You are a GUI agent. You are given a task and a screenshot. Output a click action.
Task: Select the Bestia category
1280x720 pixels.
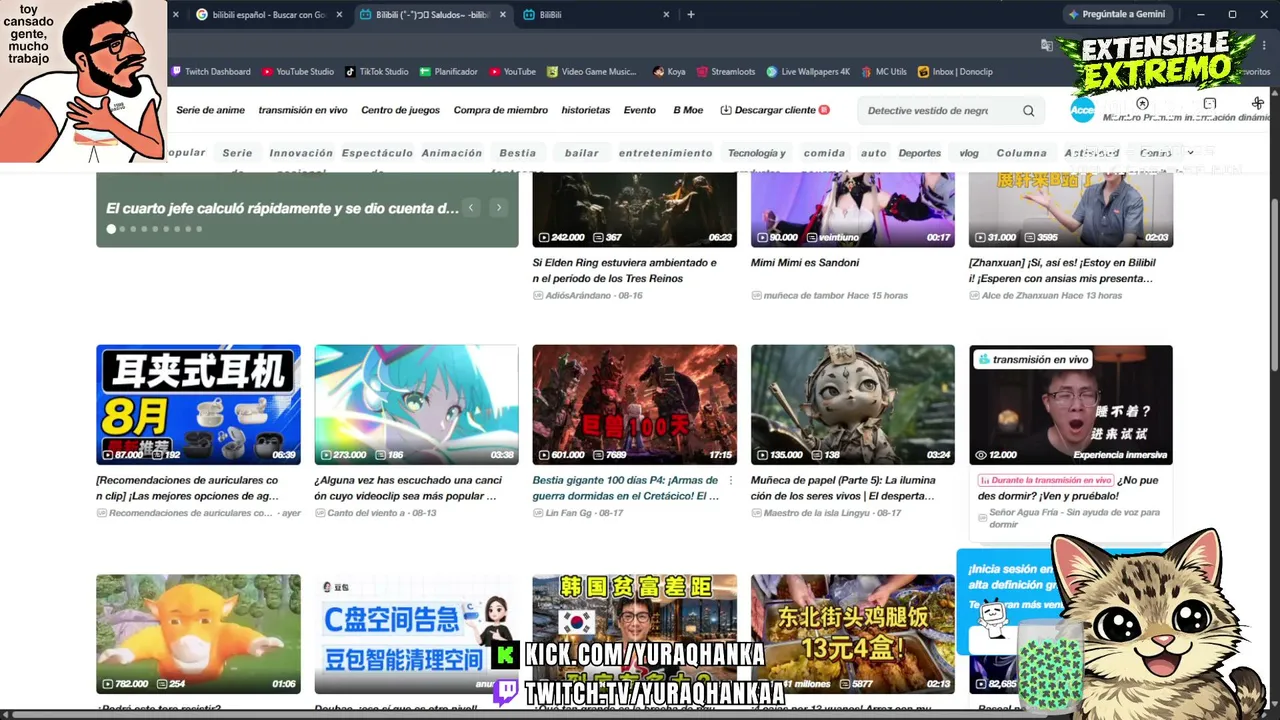point(517,153)
